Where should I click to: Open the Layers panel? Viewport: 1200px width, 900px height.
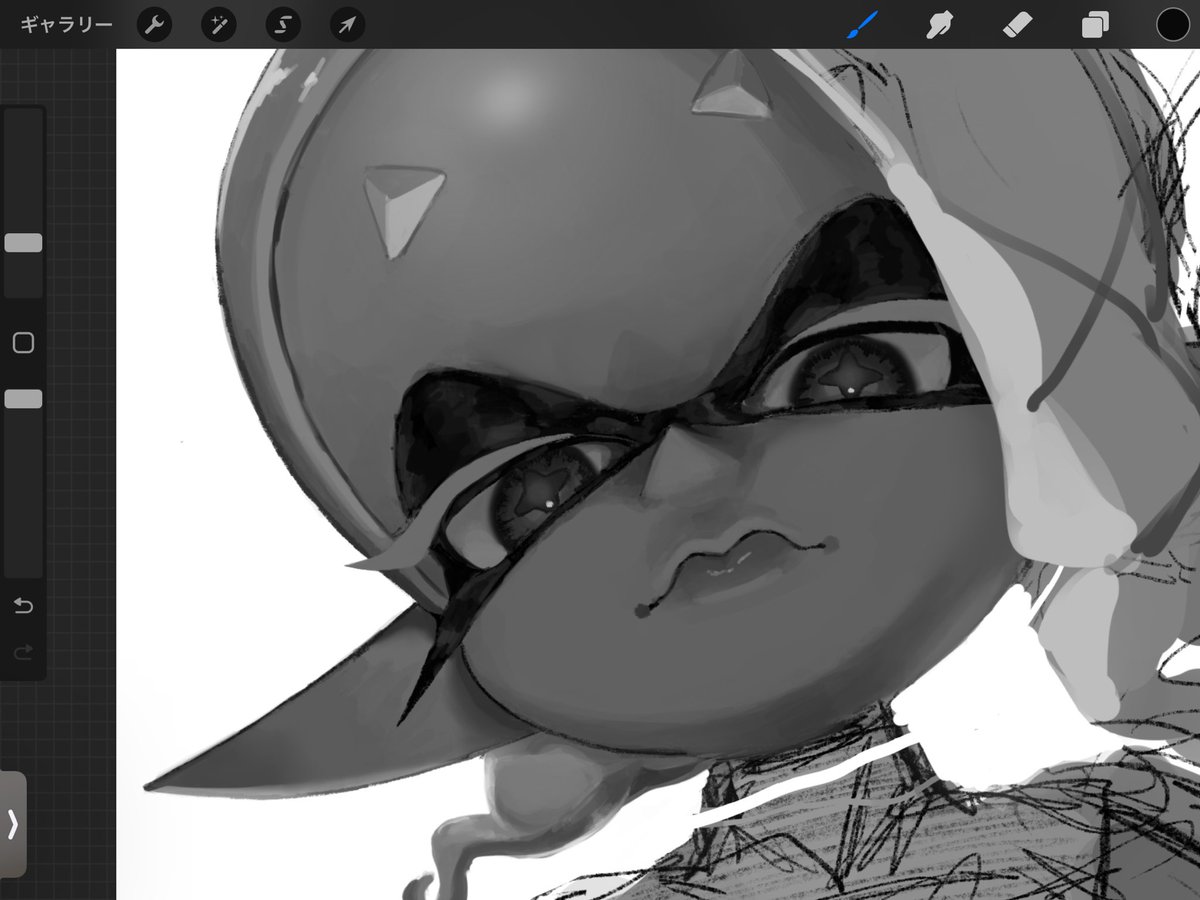pyautogui.click(x=1095, y=25)
